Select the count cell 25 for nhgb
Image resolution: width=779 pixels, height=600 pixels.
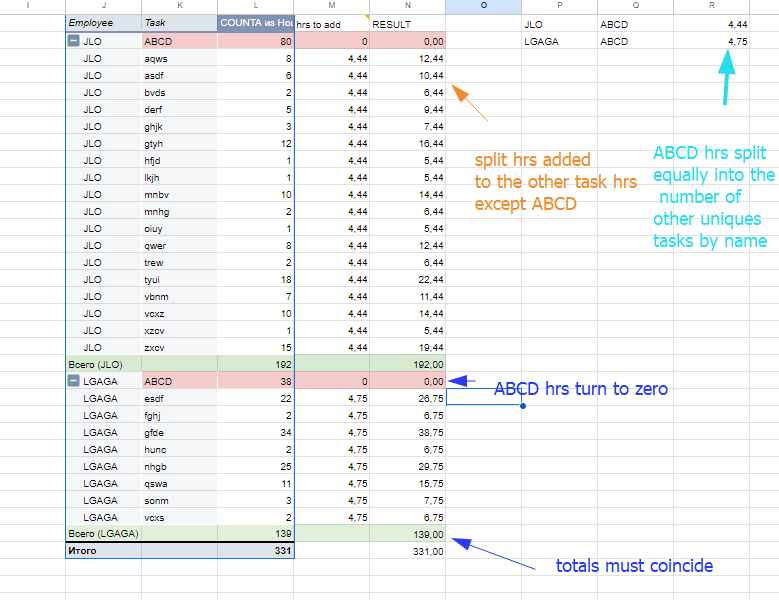click(x=255, y=466)
